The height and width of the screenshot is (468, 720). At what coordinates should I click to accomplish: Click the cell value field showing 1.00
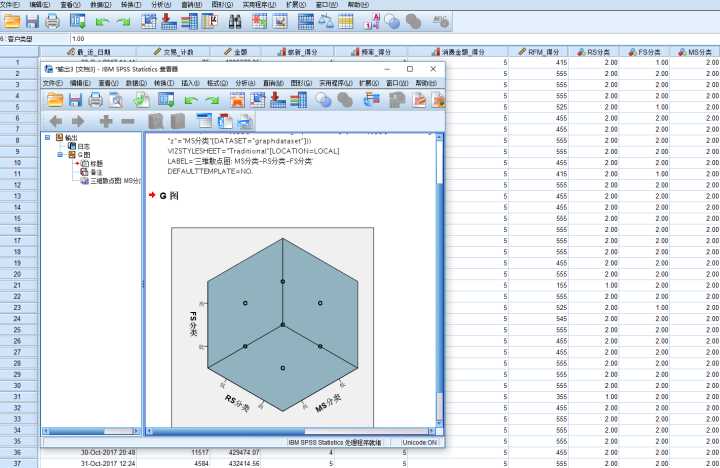point(395,39)
